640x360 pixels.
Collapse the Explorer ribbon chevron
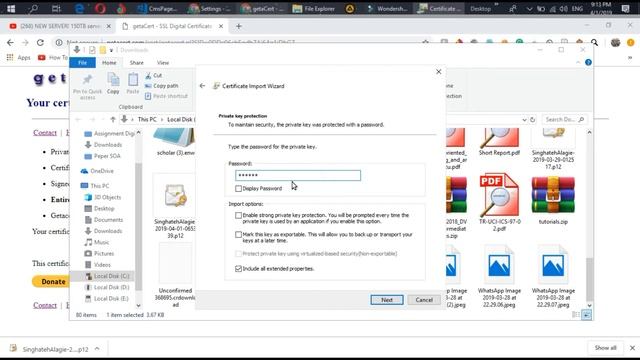[578, 62]
